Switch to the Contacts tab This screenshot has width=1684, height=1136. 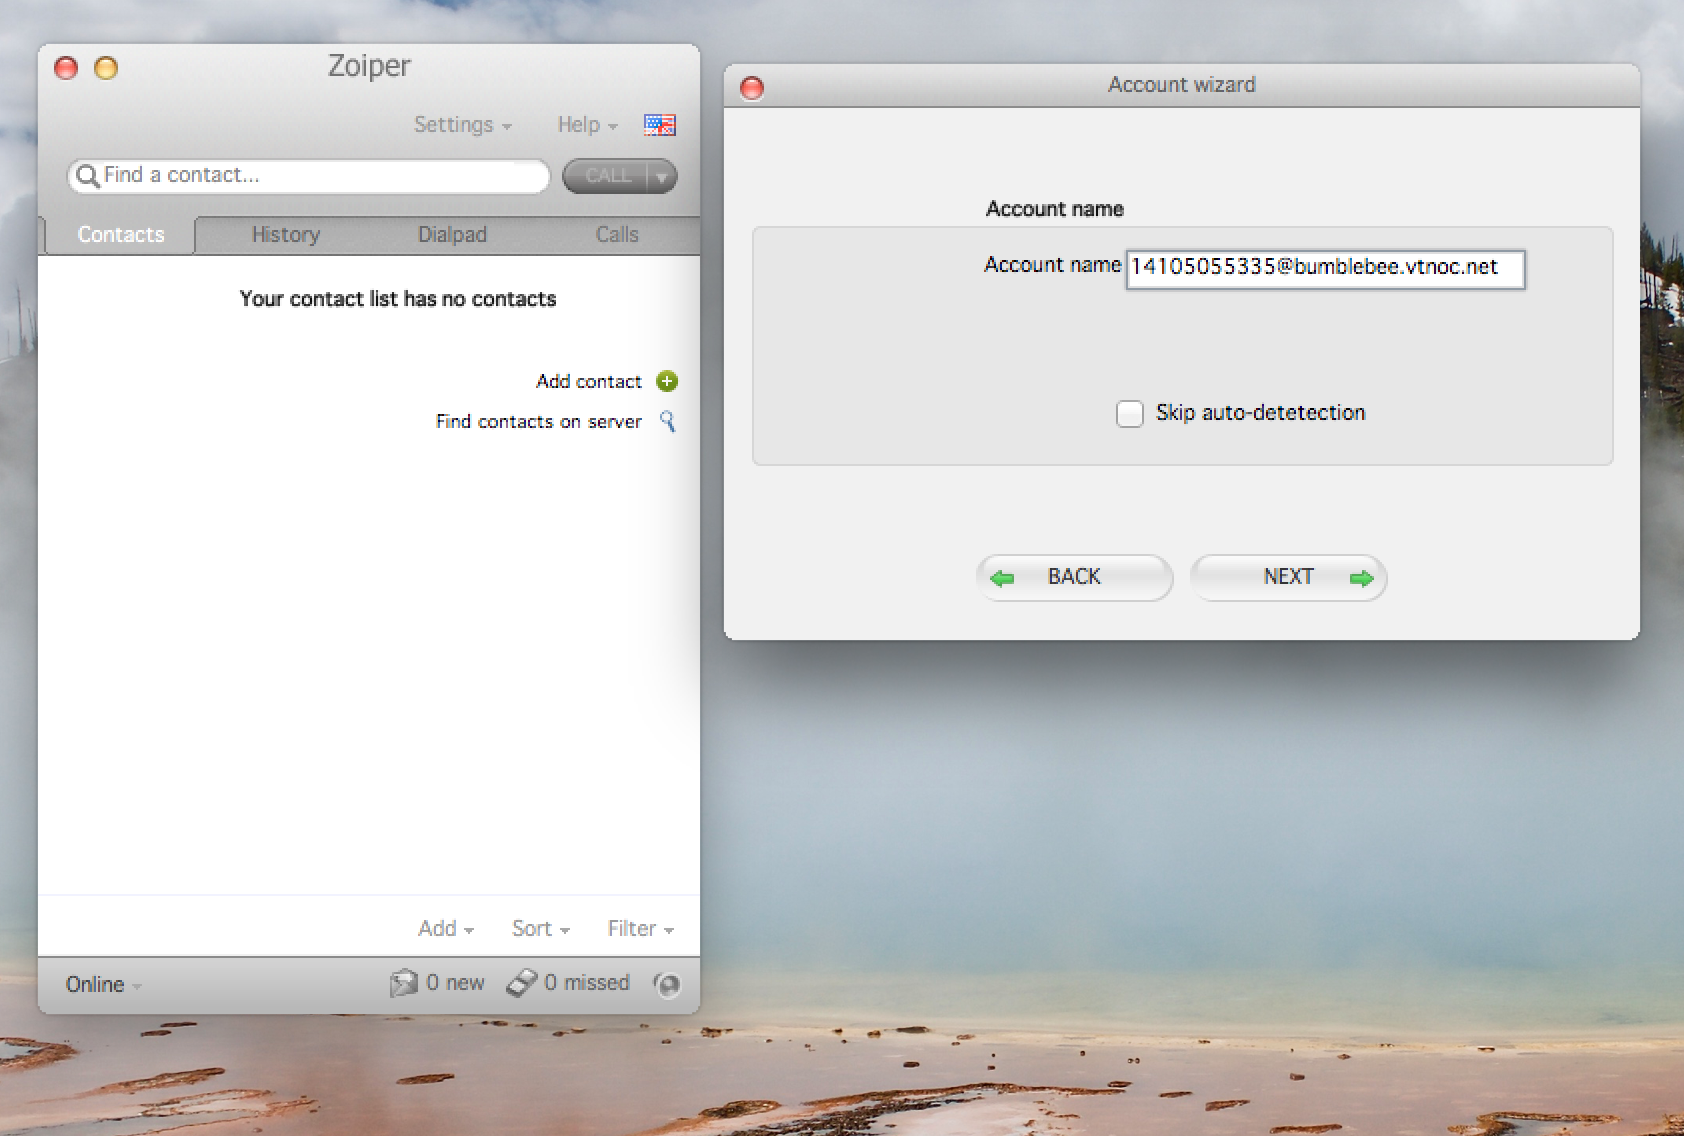coord(120,235)
